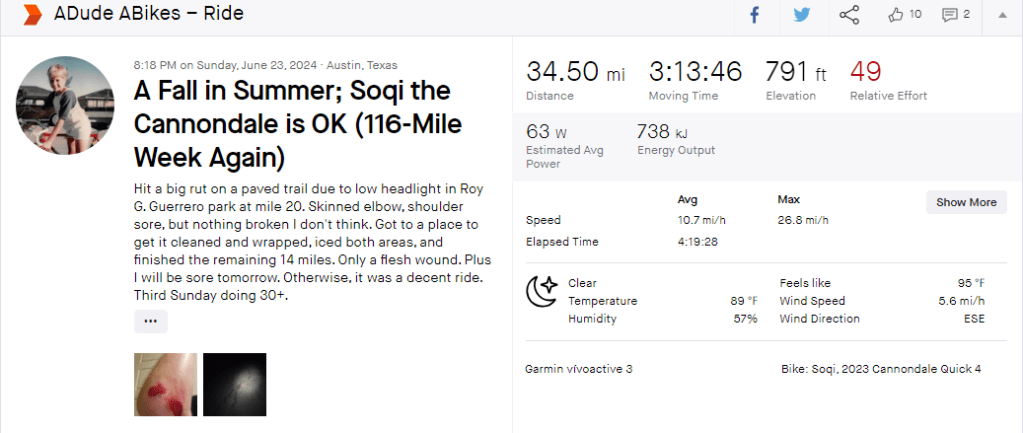Open the skinned elbow photo thumbnail
Image resolution: width=1023 pixels, height=433 pixels.
165,384
